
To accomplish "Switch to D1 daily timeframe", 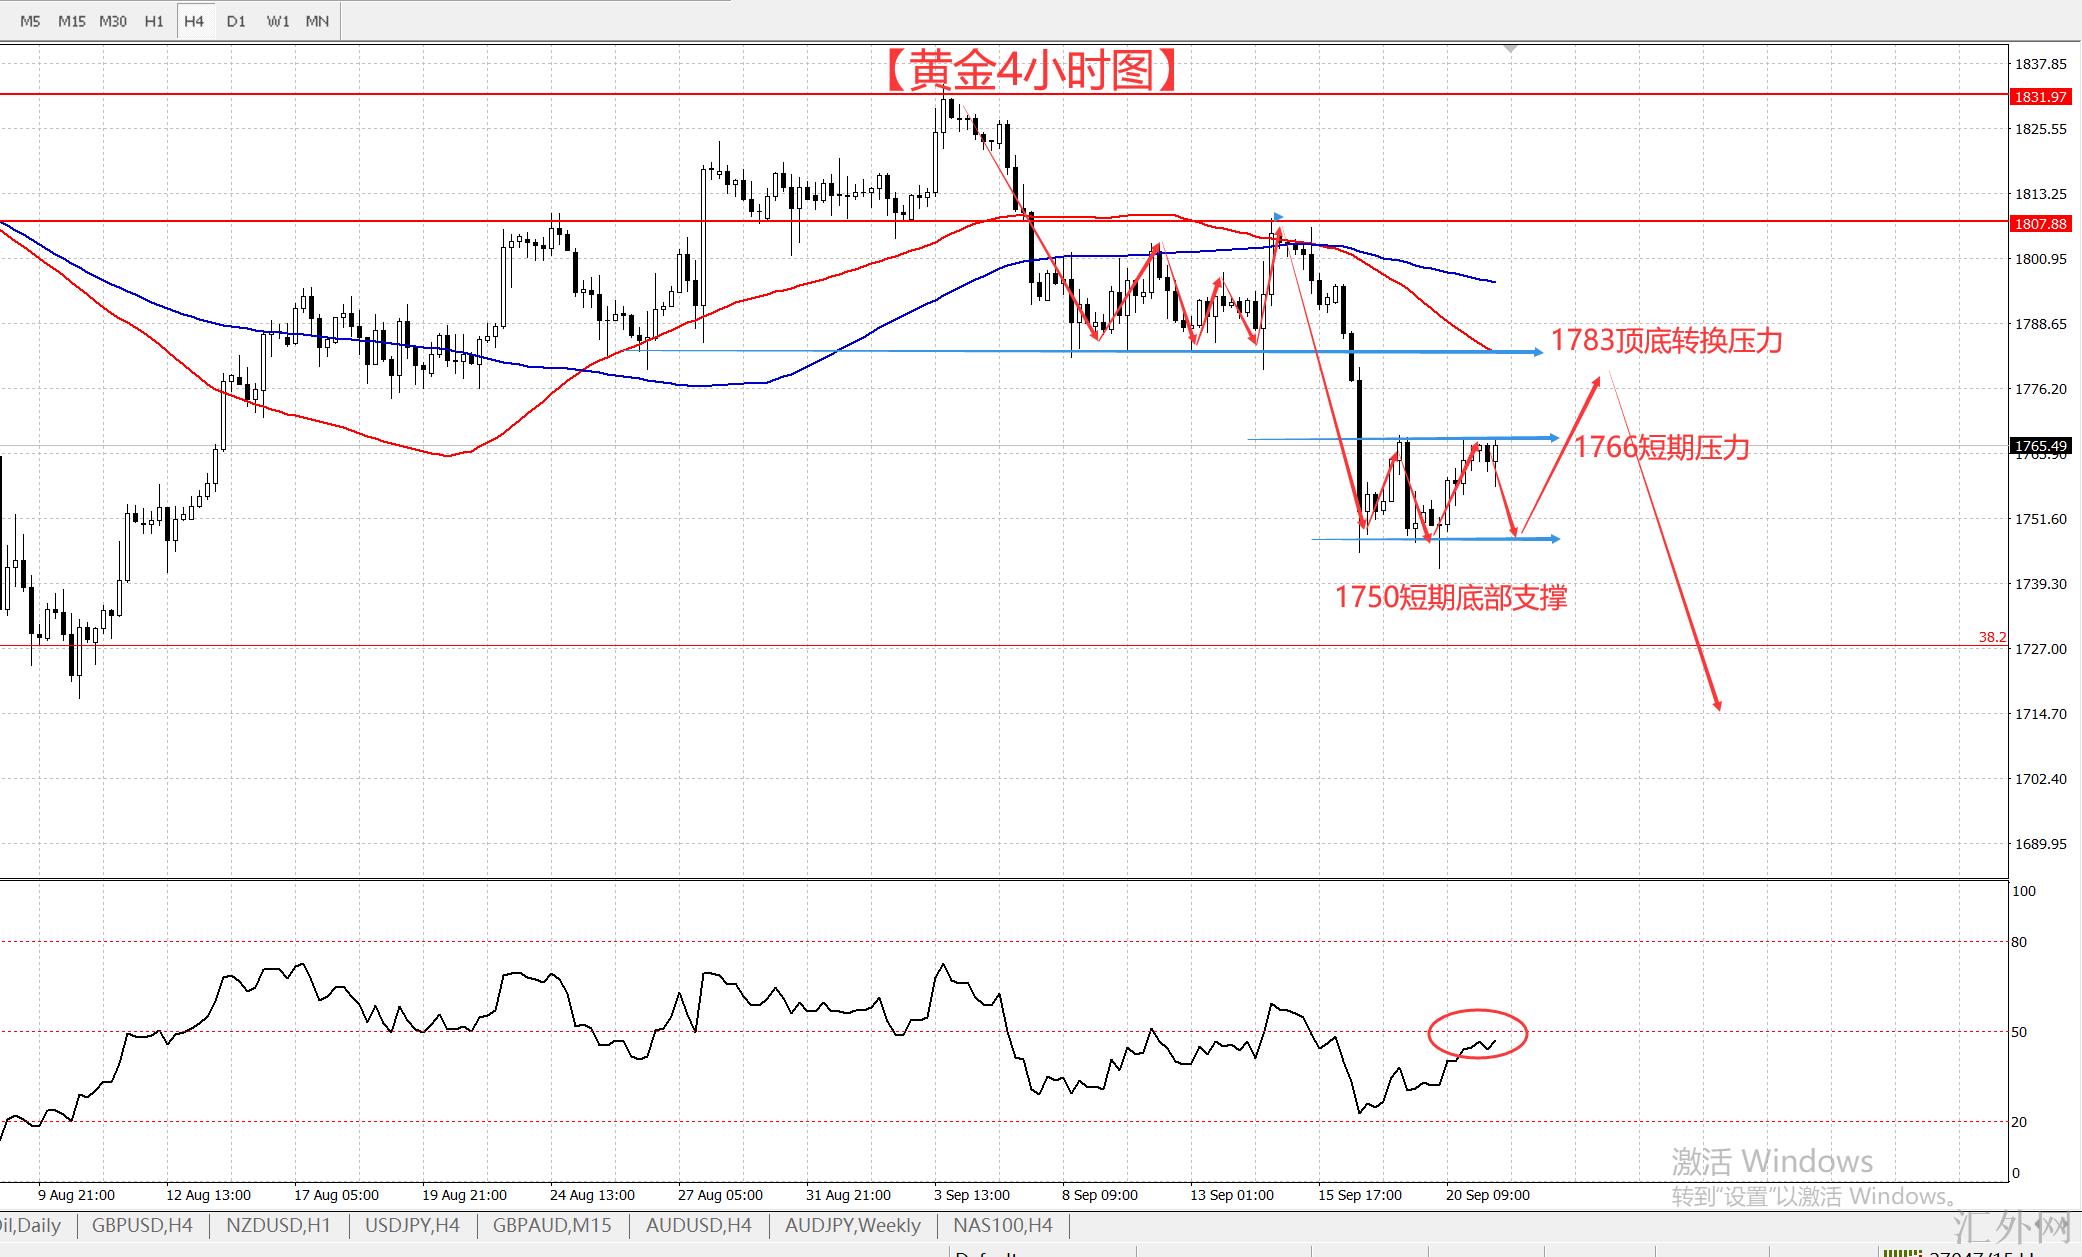I will click(236, 21).
